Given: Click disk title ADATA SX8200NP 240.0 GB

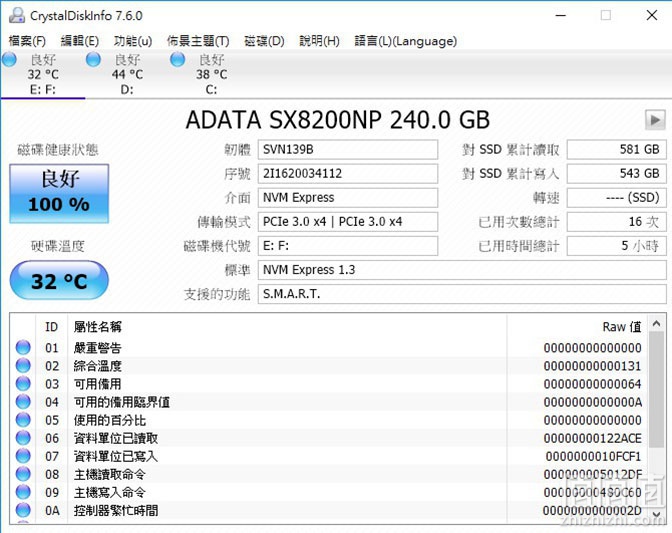Looking at the screenshot, I should (338, 120).
